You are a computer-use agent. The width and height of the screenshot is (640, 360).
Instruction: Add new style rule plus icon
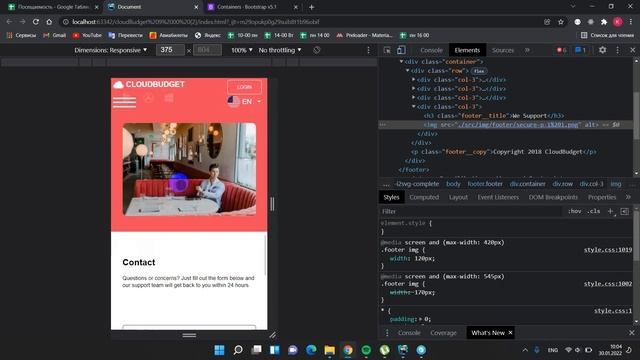pyautogui.click(x=610, y=211)
